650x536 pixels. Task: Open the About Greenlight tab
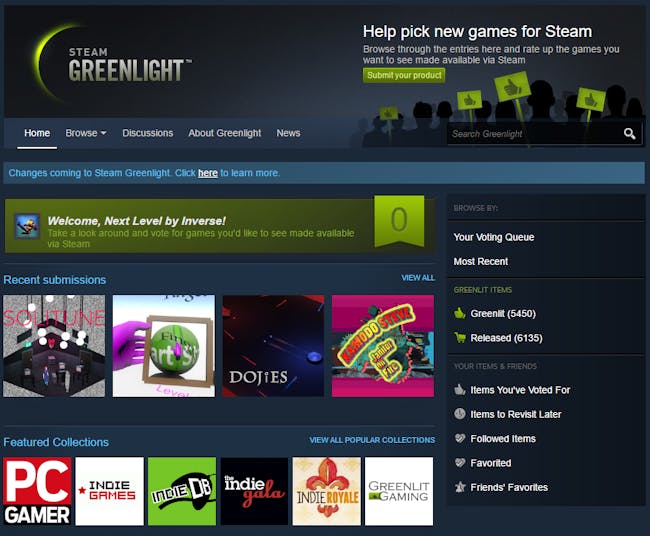(225, 133)
